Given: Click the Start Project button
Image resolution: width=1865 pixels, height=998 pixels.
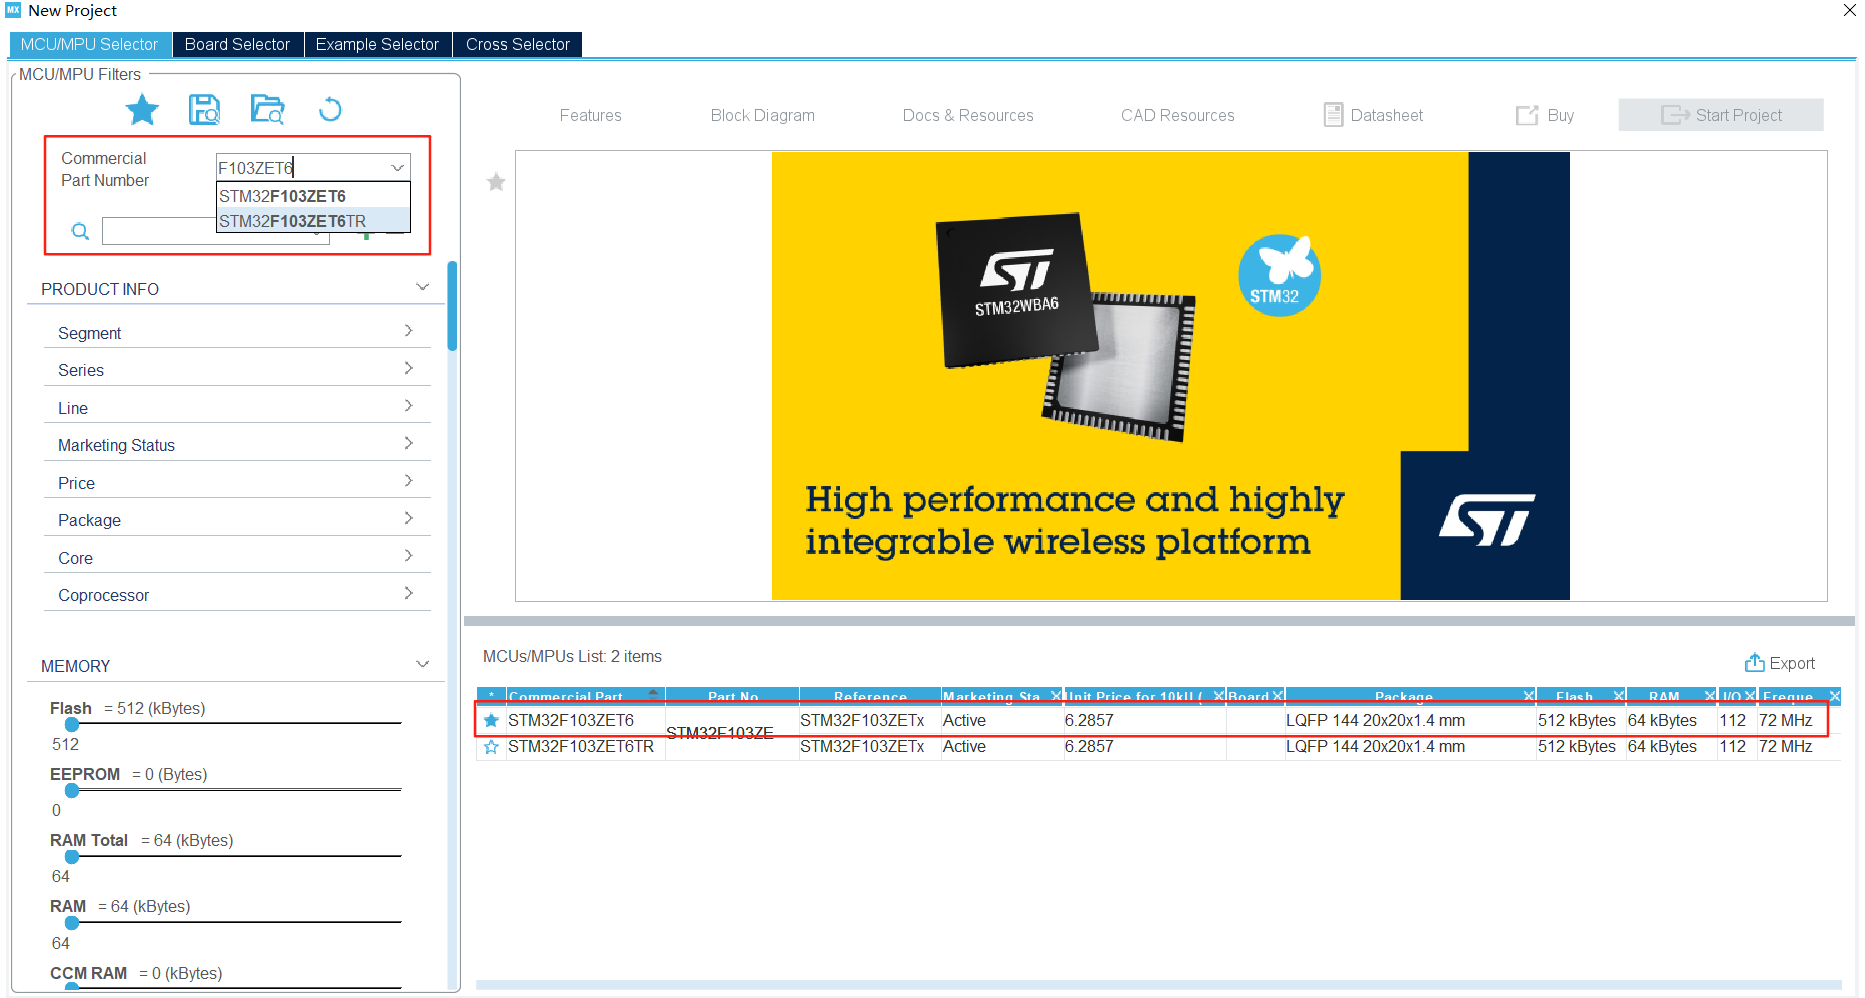Looking at the screenshot, I should (1721, 115).
